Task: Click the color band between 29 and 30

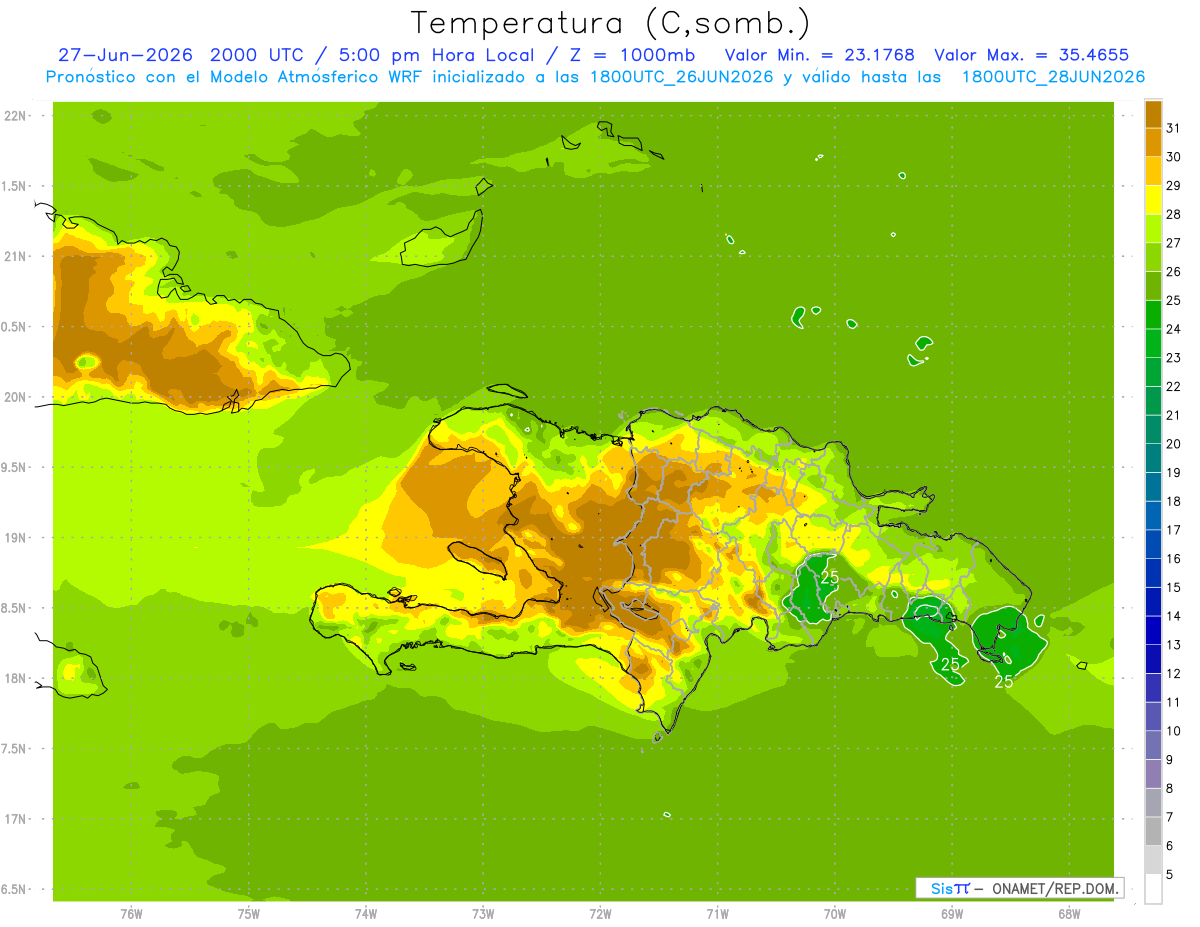Action: (x=1153, y=171)
